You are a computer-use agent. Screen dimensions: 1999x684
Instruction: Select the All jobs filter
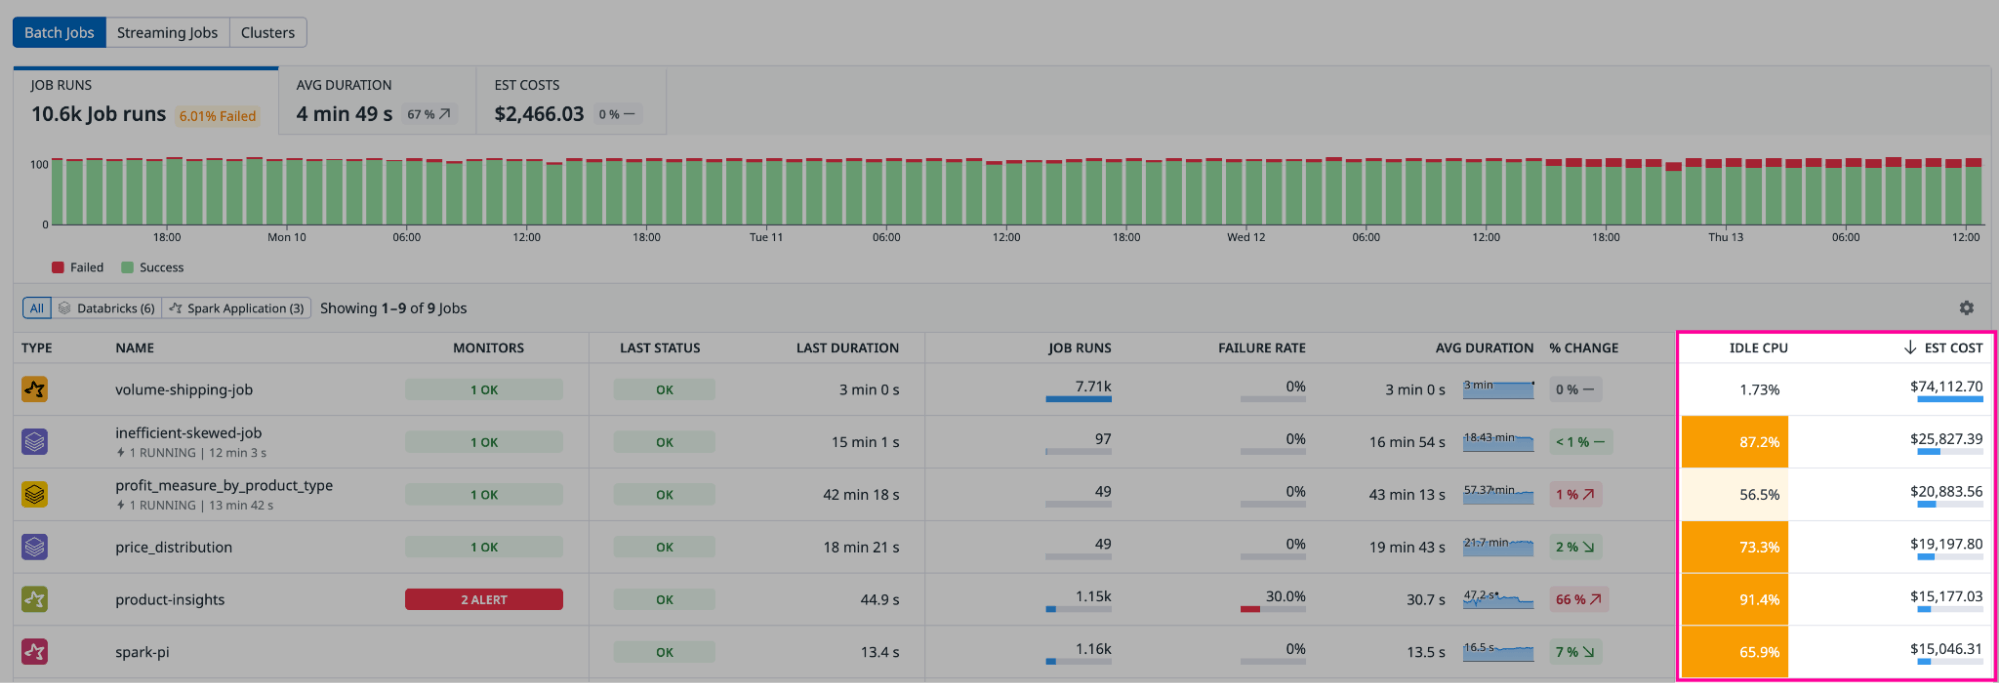[37, 308]
